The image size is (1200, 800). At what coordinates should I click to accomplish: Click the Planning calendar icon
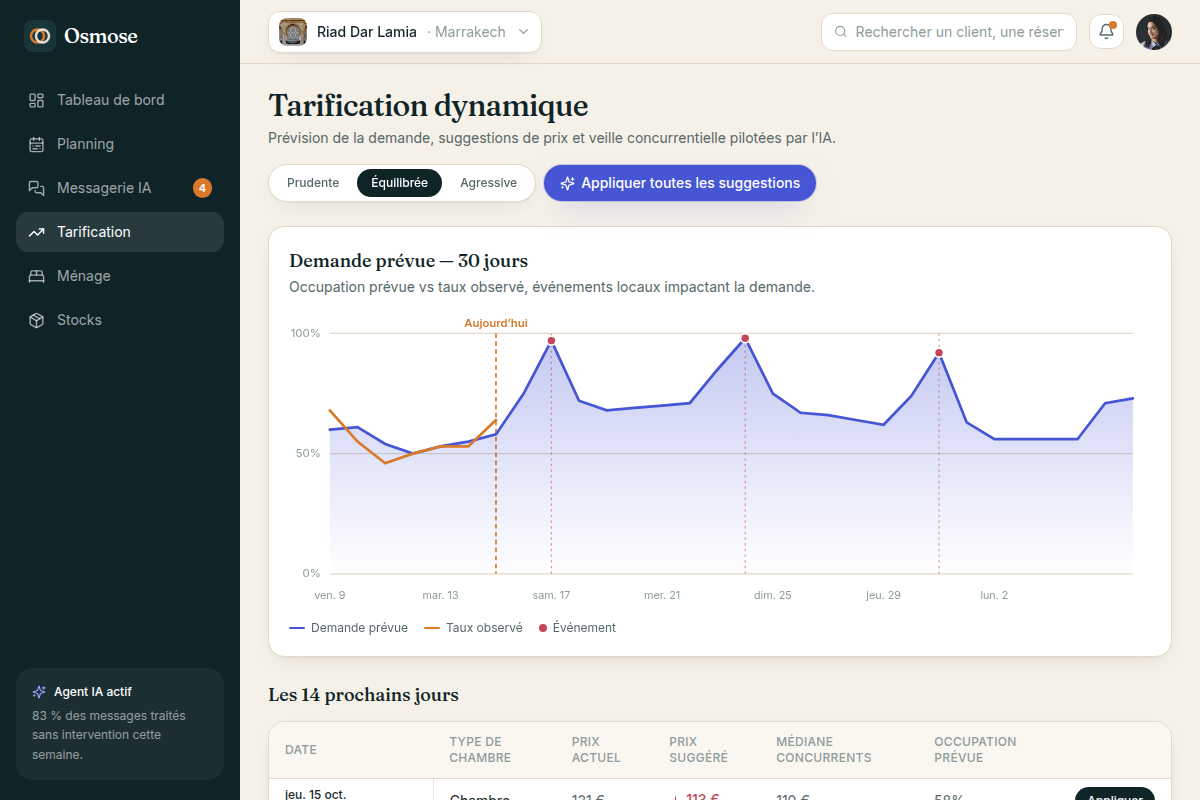pyautogui.click(x=37, y=144)
